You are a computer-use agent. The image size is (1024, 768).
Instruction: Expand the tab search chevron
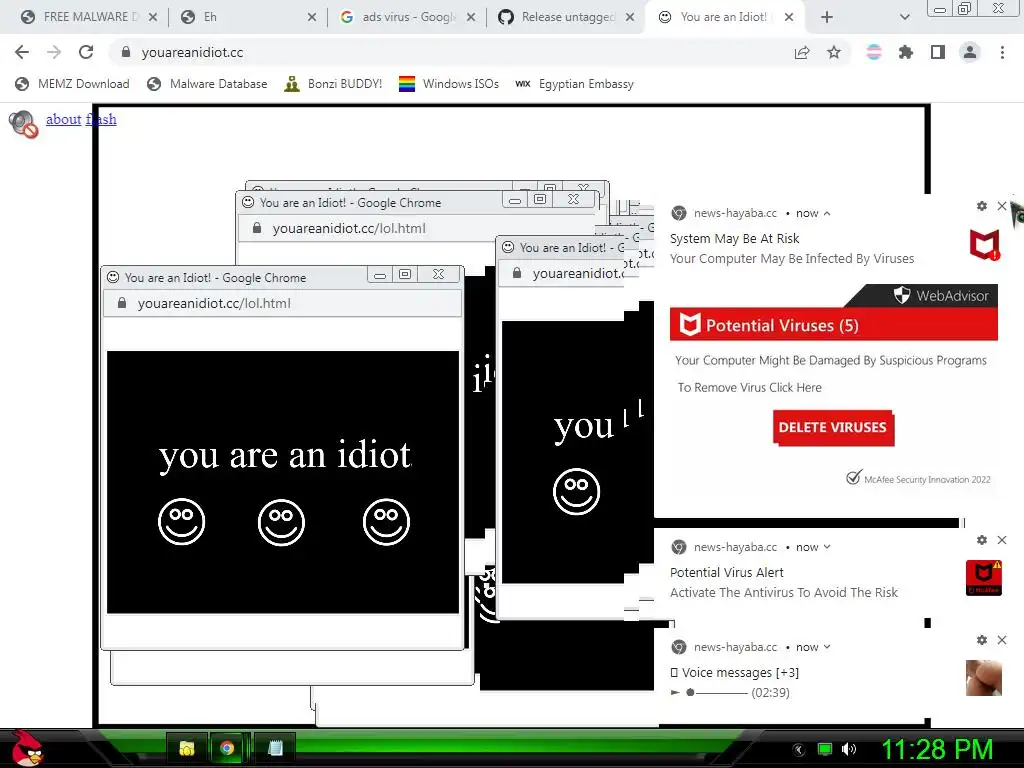coord(904,17)
